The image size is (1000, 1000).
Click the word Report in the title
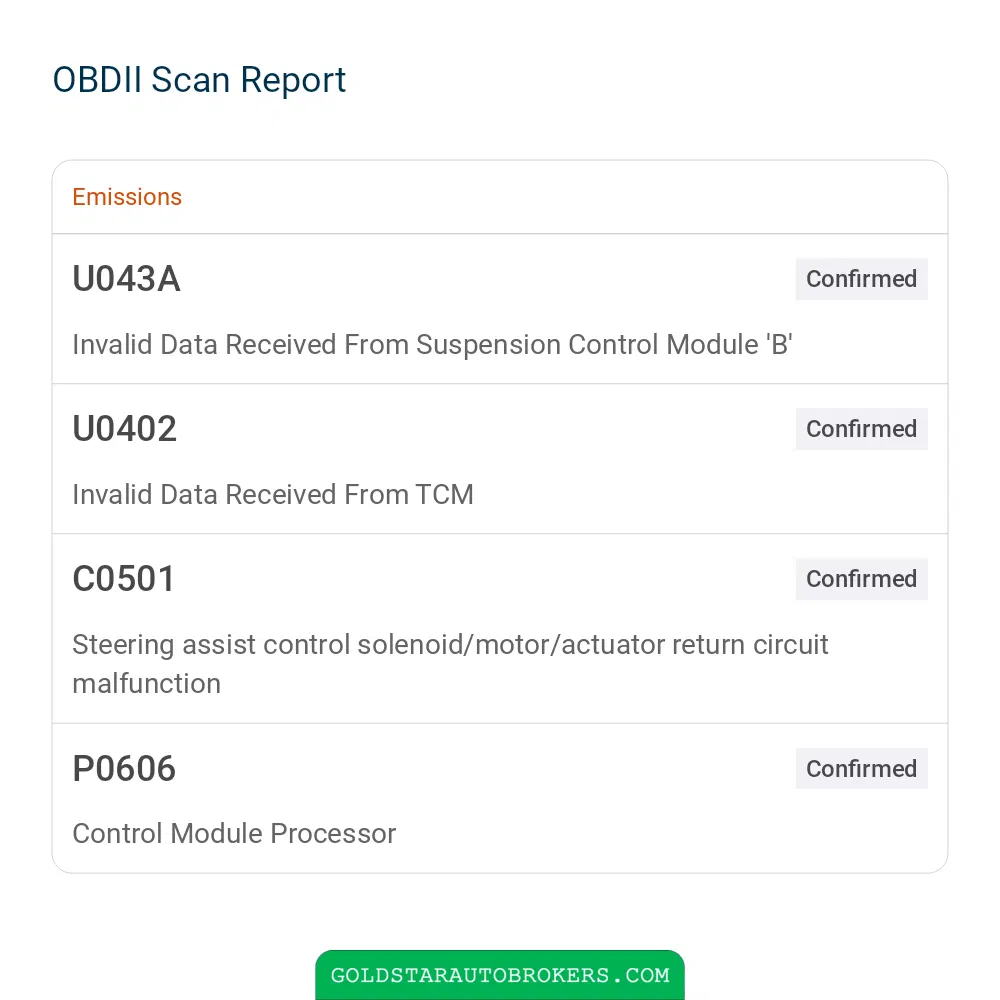click(x=293, y=82)
